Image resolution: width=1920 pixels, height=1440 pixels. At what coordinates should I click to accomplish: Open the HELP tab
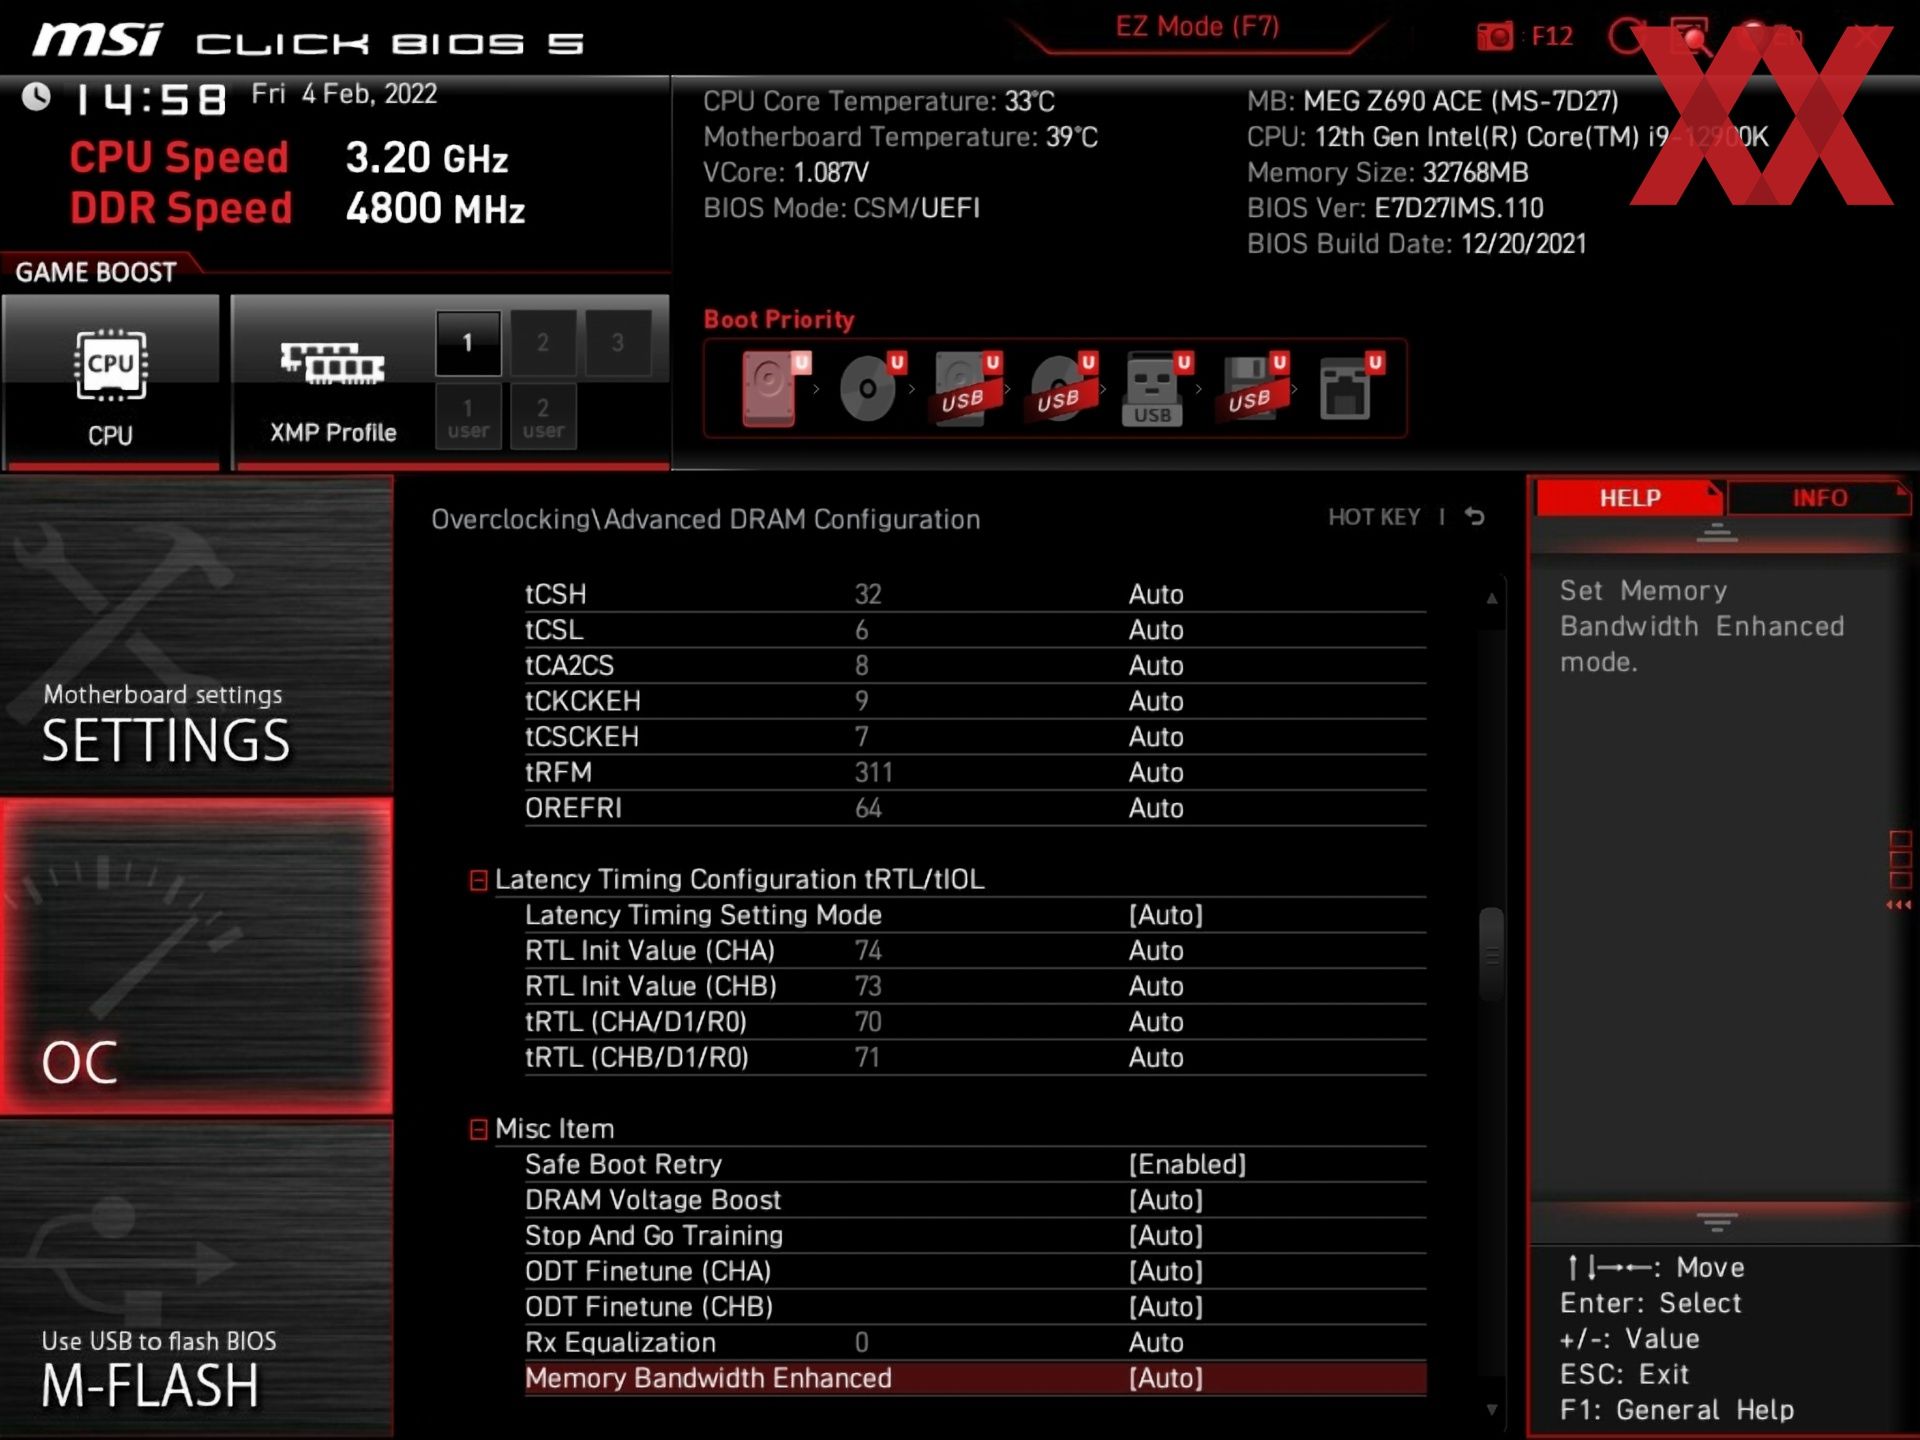point(1630,498)
